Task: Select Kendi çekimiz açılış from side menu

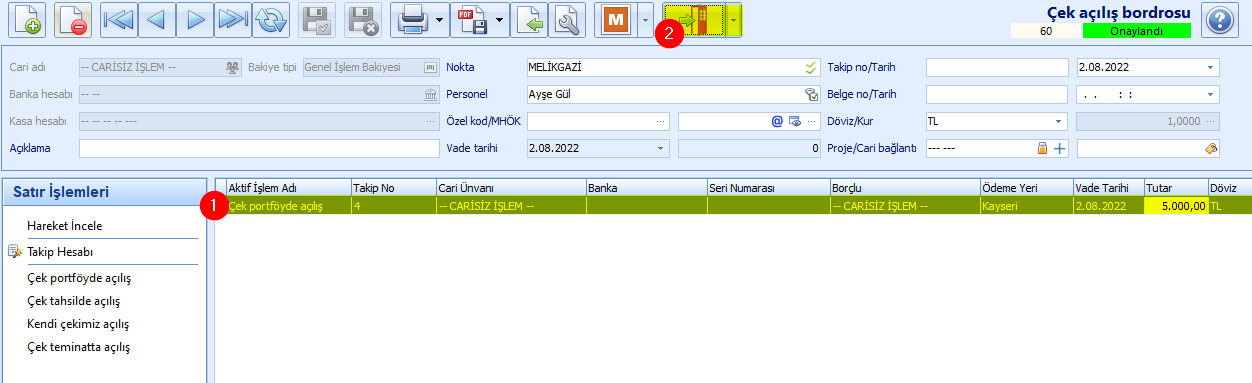Action: coord(78,324)
